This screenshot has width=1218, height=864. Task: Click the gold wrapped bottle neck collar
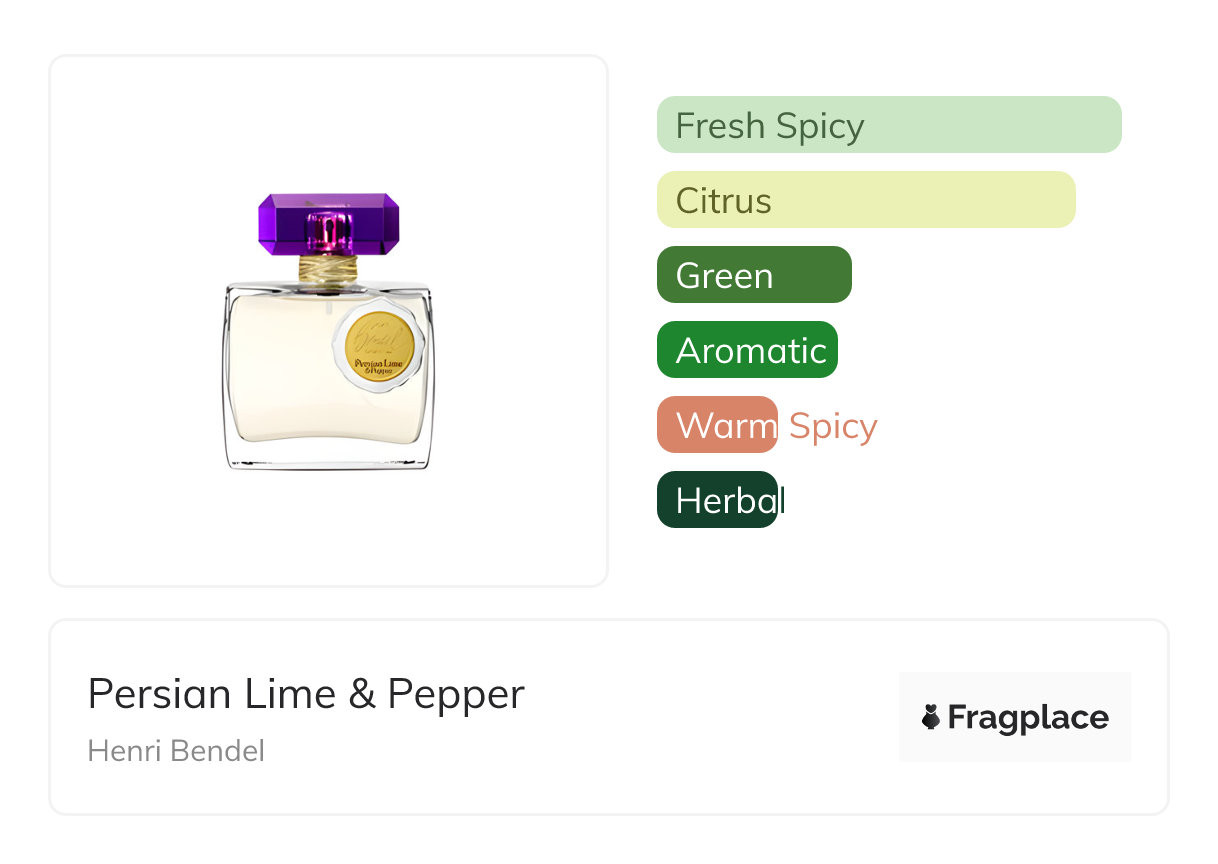tap(328, 268)
